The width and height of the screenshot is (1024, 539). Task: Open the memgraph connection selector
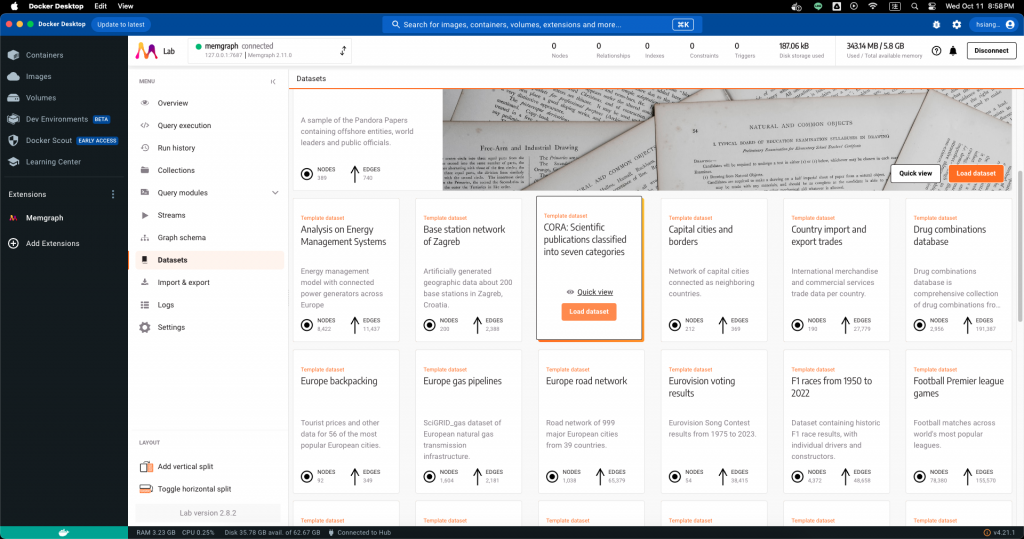tap(270, 50)
